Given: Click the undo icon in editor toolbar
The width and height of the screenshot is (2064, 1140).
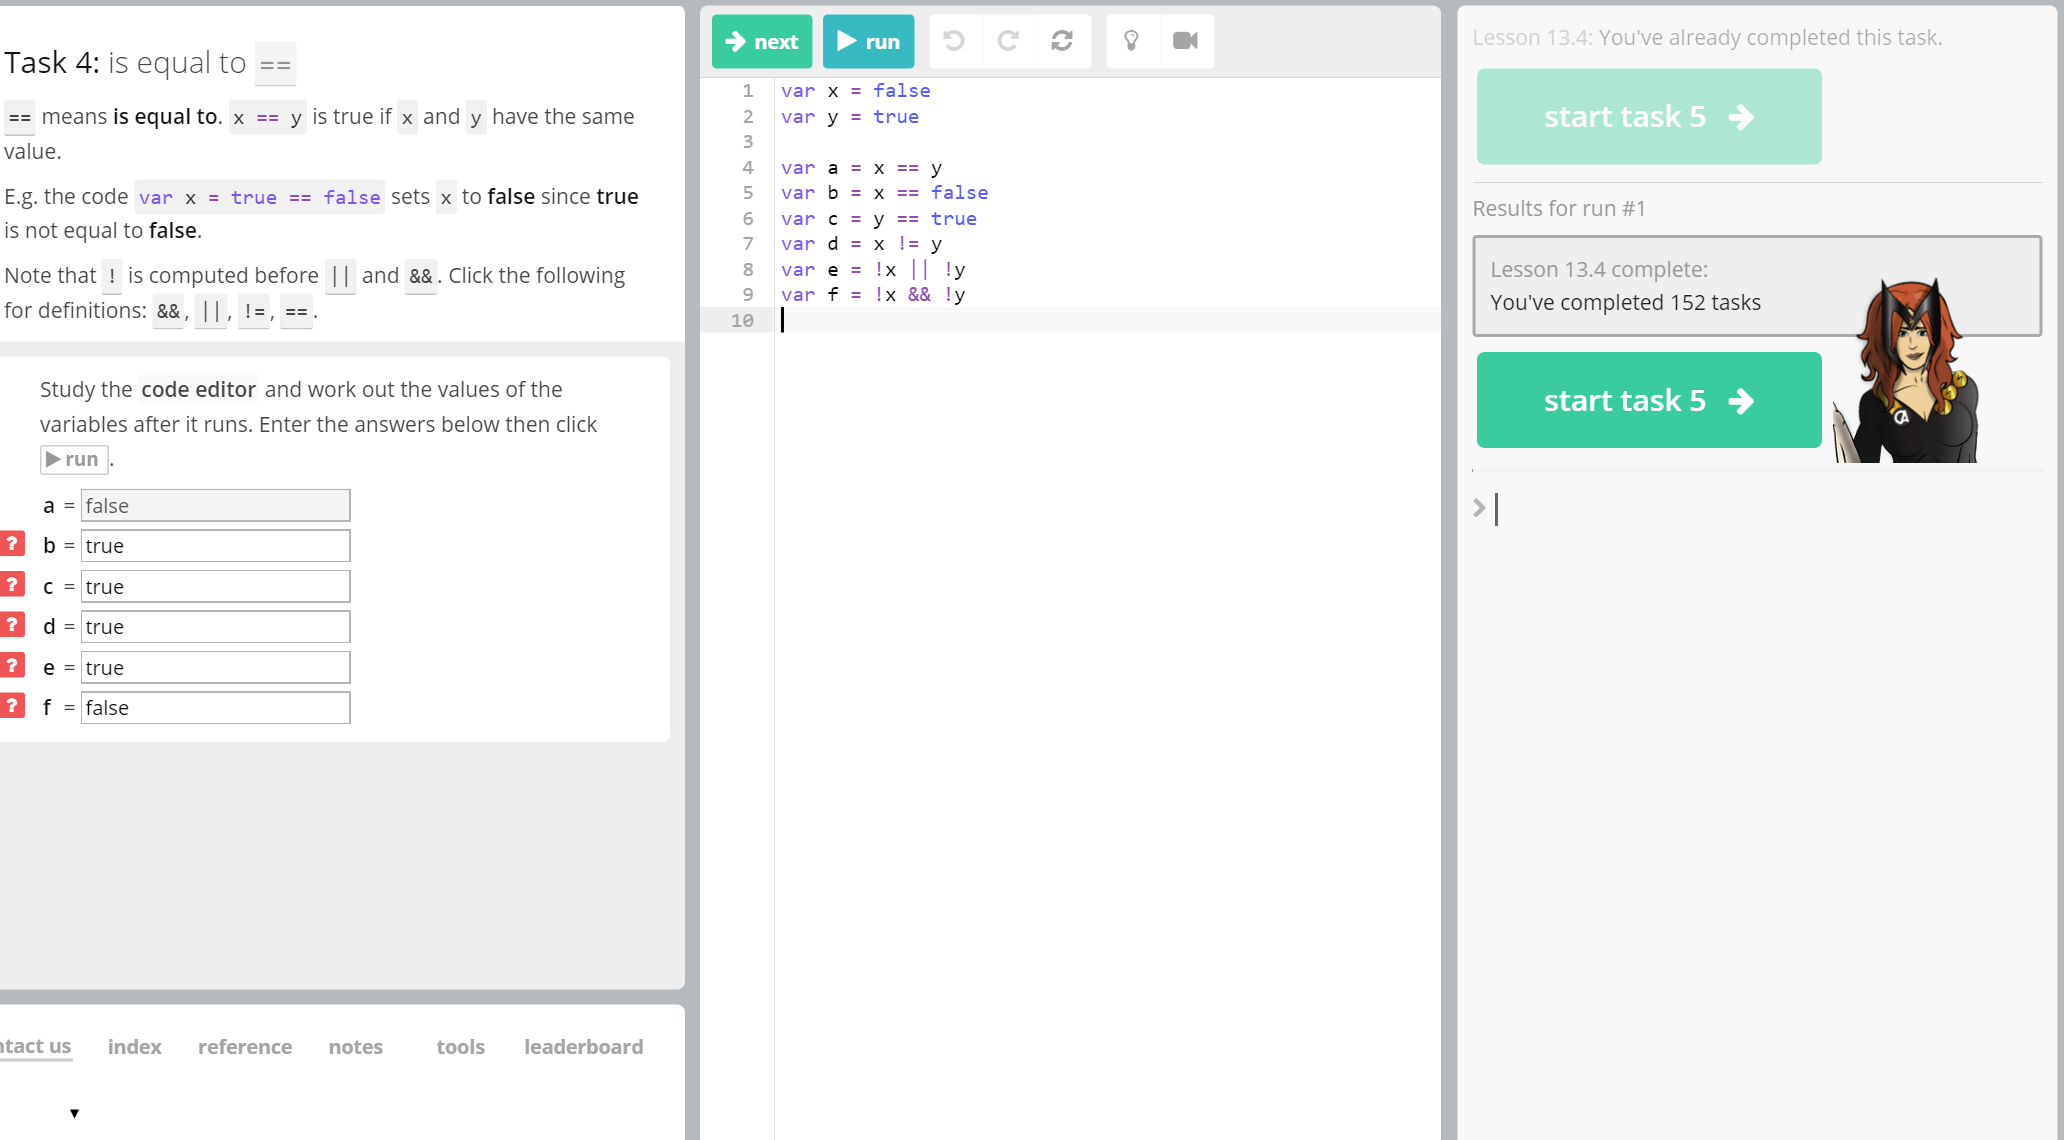Looking at the screenshot, I should tap(954, 41).
